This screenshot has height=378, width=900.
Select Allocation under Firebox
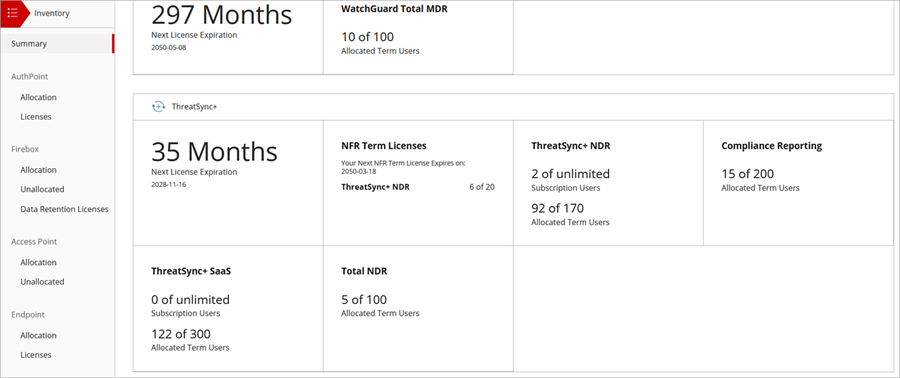[x=38, y=170]
